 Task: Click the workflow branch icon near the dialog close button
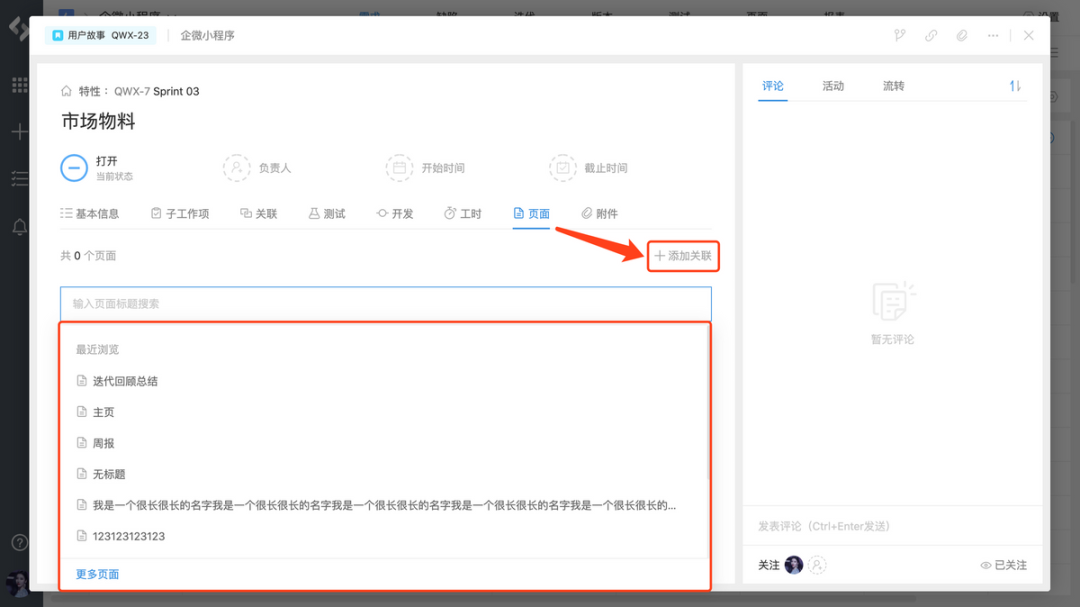(899, 35)
